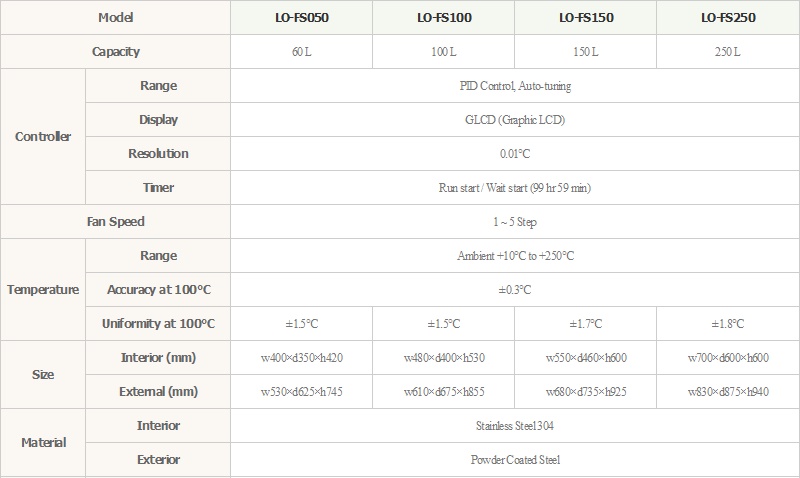
Task: Click the Stainless Steel 304 interior material
Action: tap(515, 426)
